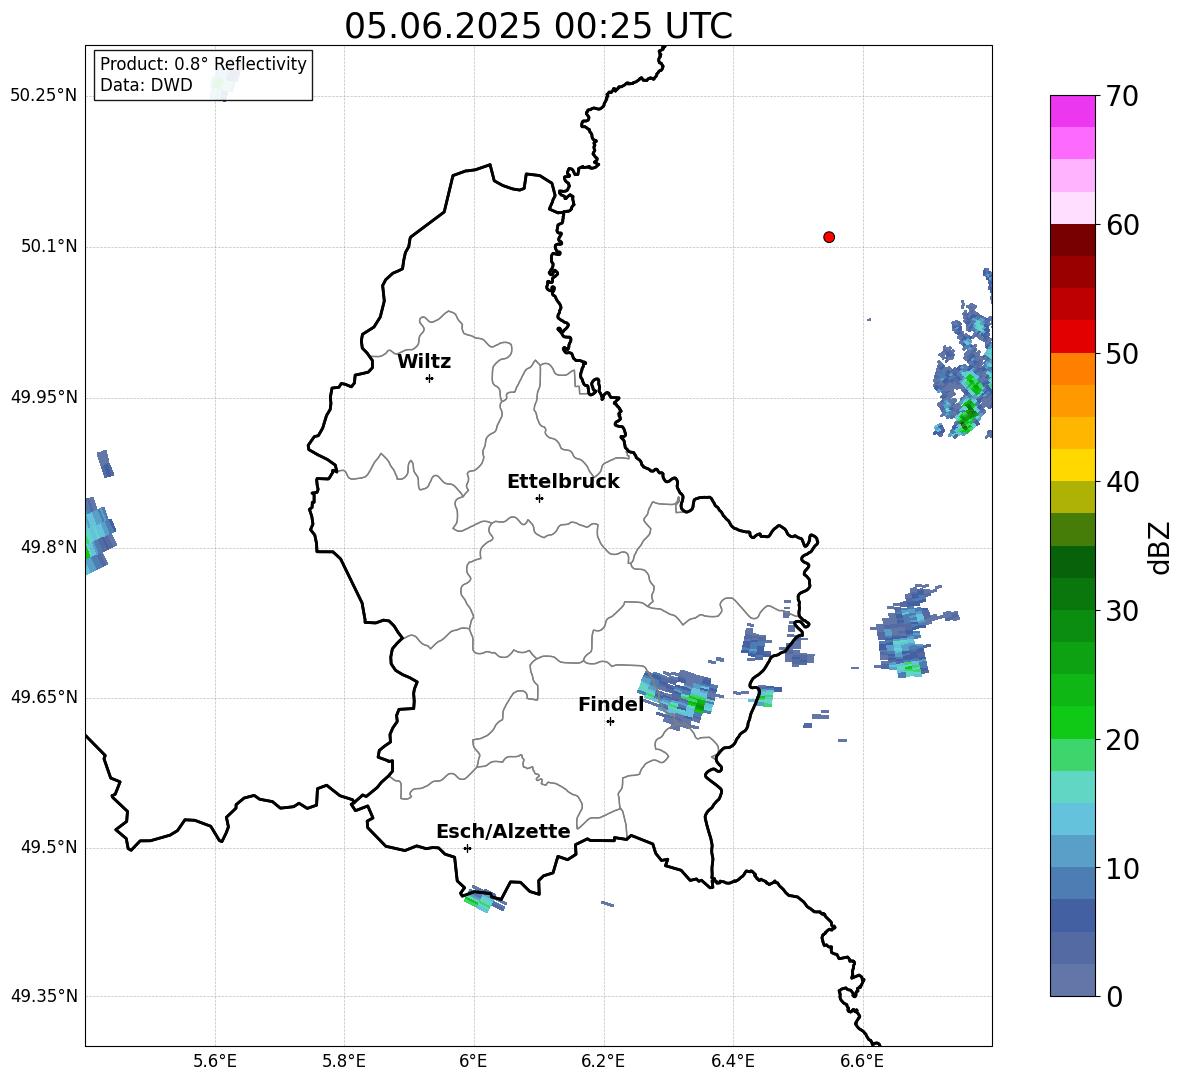
Task: Click the 60 dBZ colorbar tick label
Action: tap(1122, 225)
